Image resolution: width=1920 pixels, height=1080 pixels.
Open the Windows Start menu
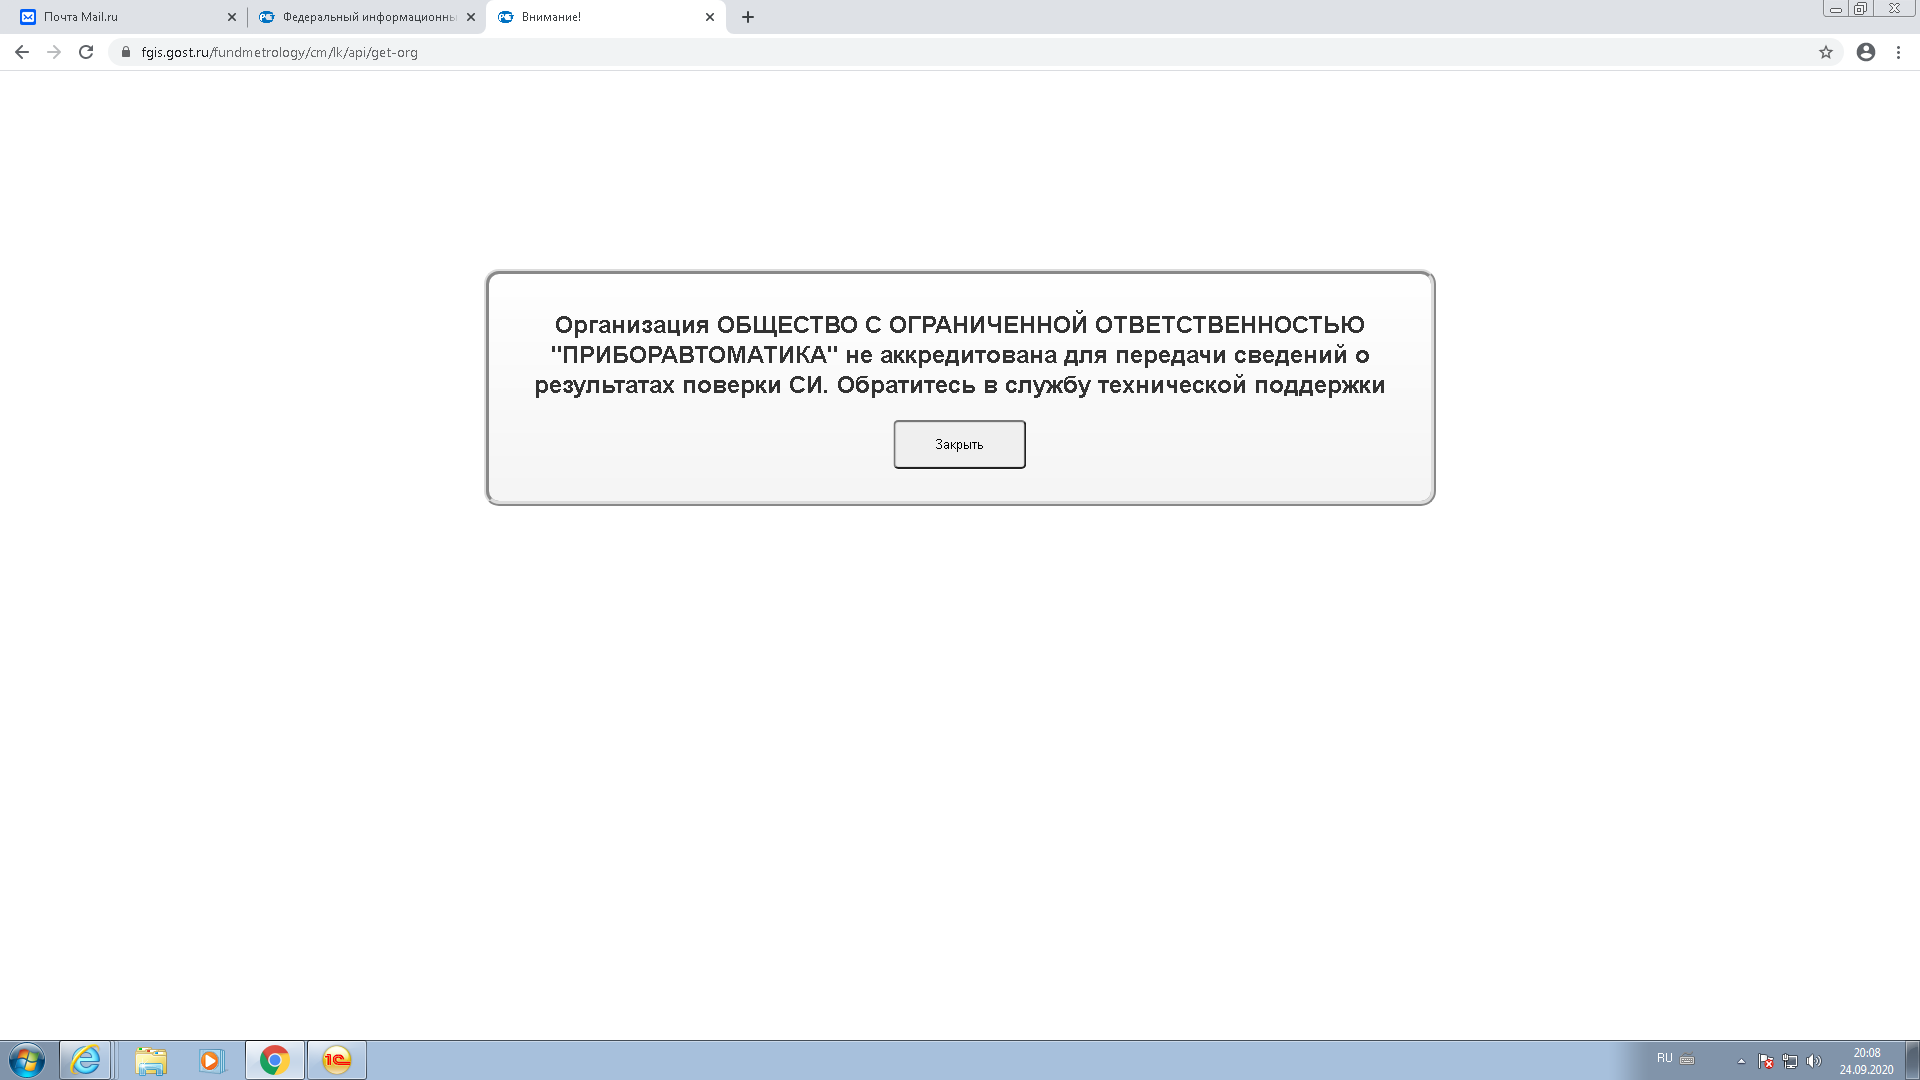tap(27, 1060)
